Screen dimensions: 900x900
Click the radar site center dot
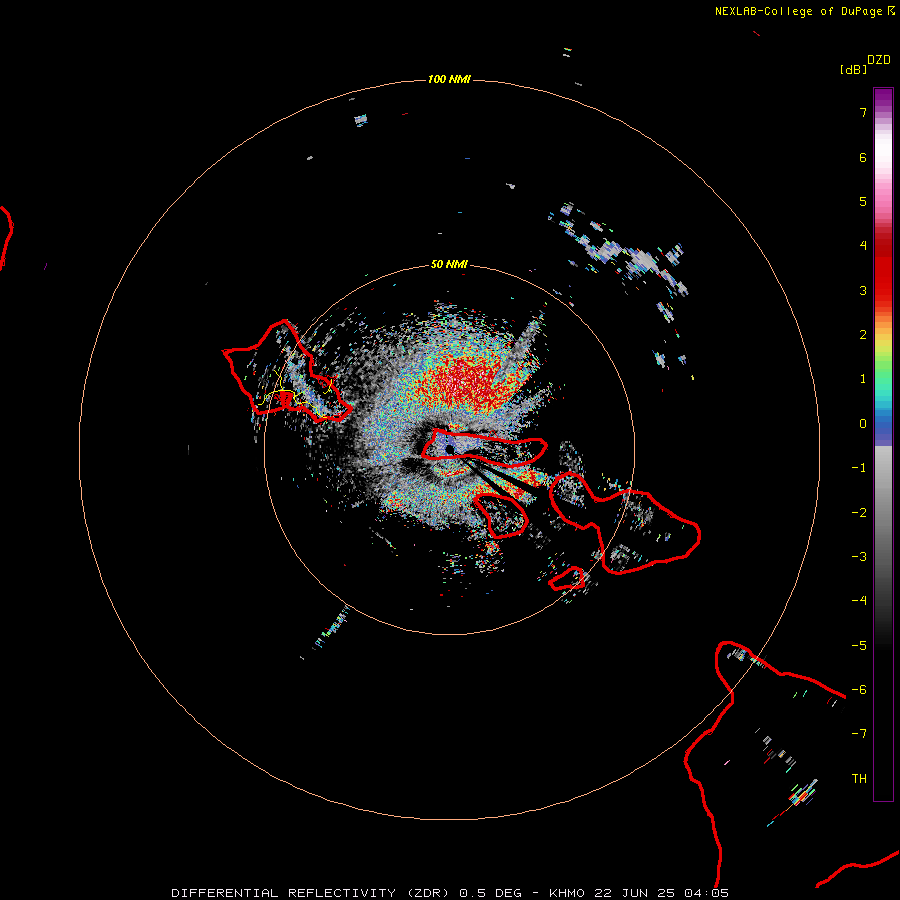[450, 449]
